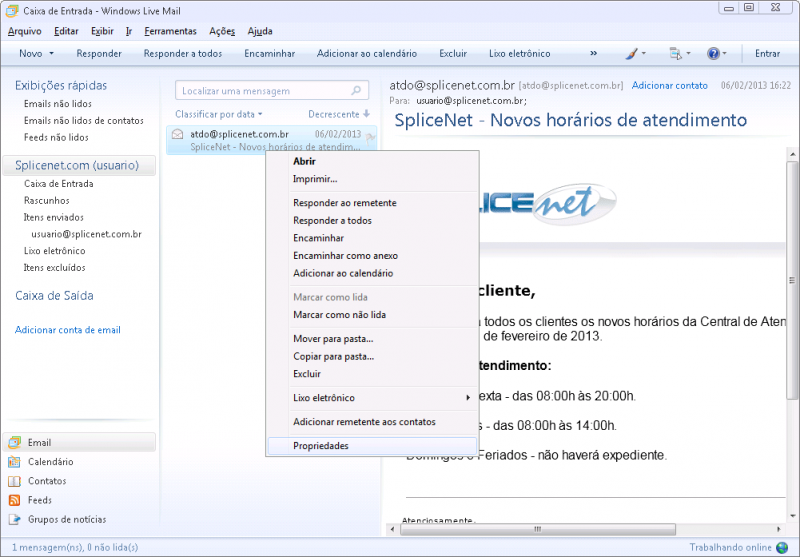Select usuario@splicenet.com.br subfolder
This screenshot has height=557, width=800.
pyautogui.click(x=86, y=234)
